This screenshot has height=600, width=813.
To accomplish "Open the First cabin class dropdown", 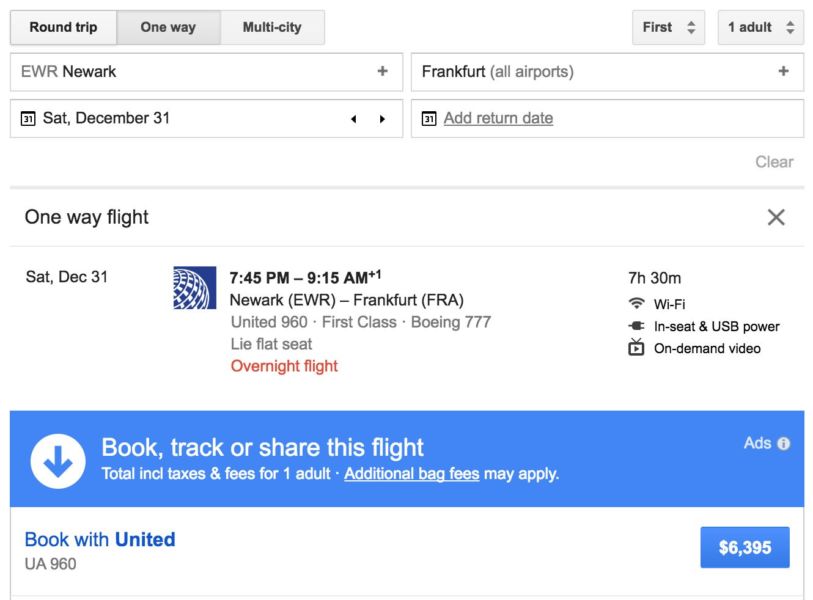I will click(668, 27).
